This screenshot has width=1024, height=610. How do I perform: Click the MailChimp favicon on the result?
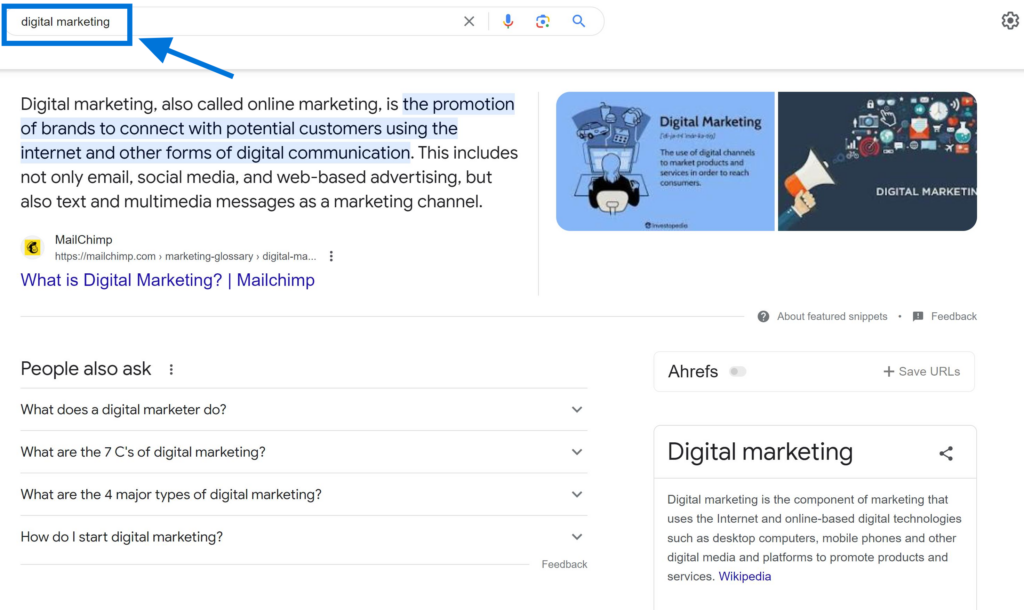coord(32,247)
